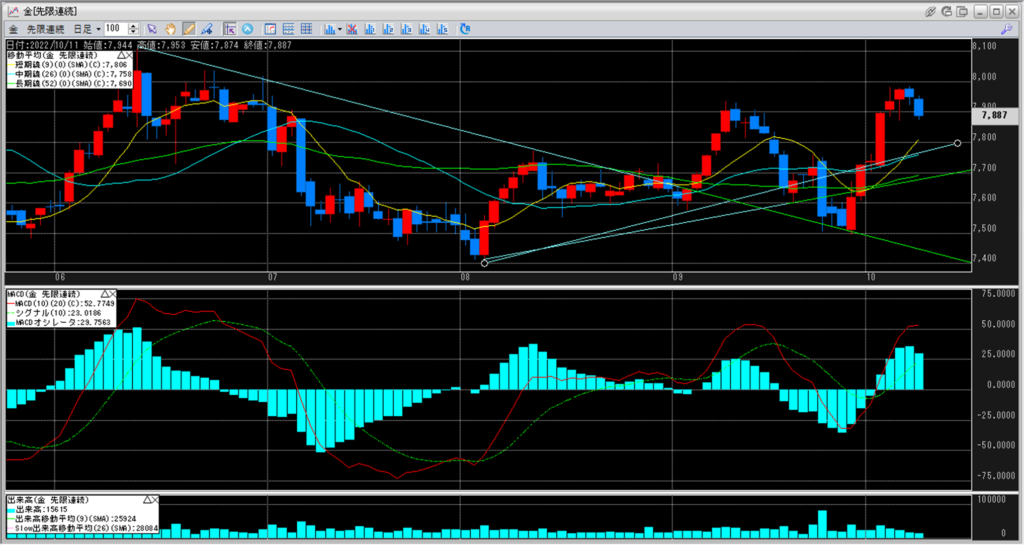Toggle the window link chain icon

931,11
